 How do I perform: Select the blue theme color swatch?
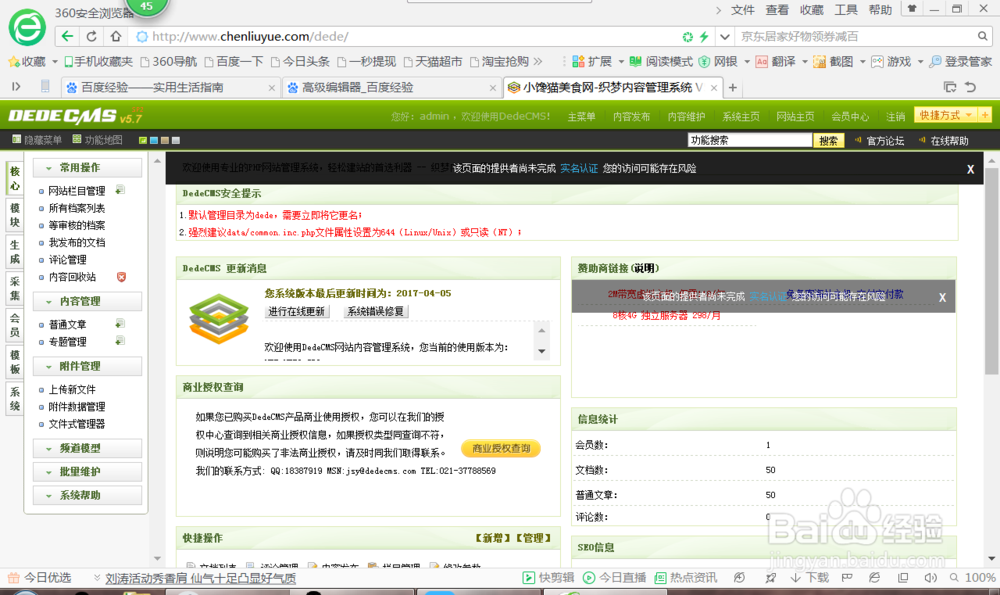[x=154, y=140]
